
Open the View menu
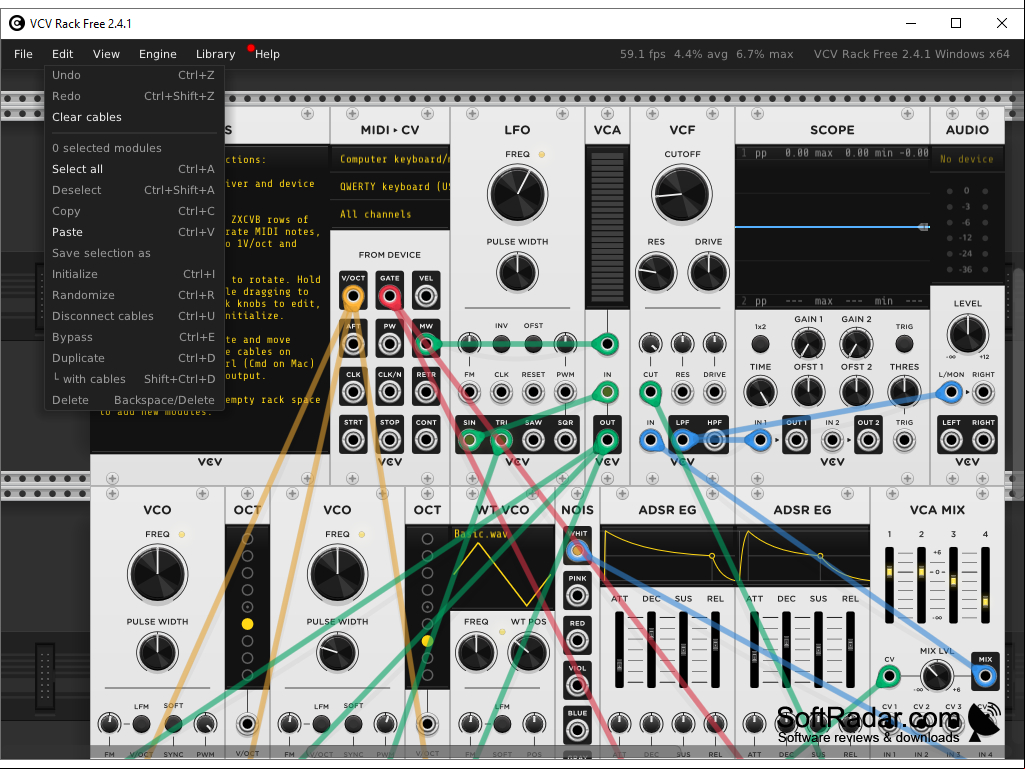[x=106, y=54]
